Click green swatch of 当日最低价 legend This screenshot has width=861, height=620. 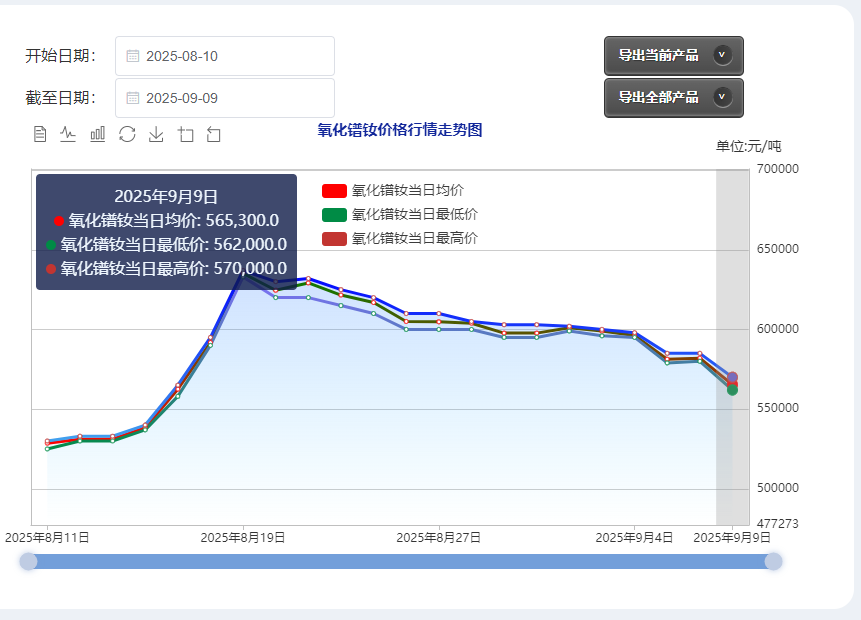coord(334,215)
